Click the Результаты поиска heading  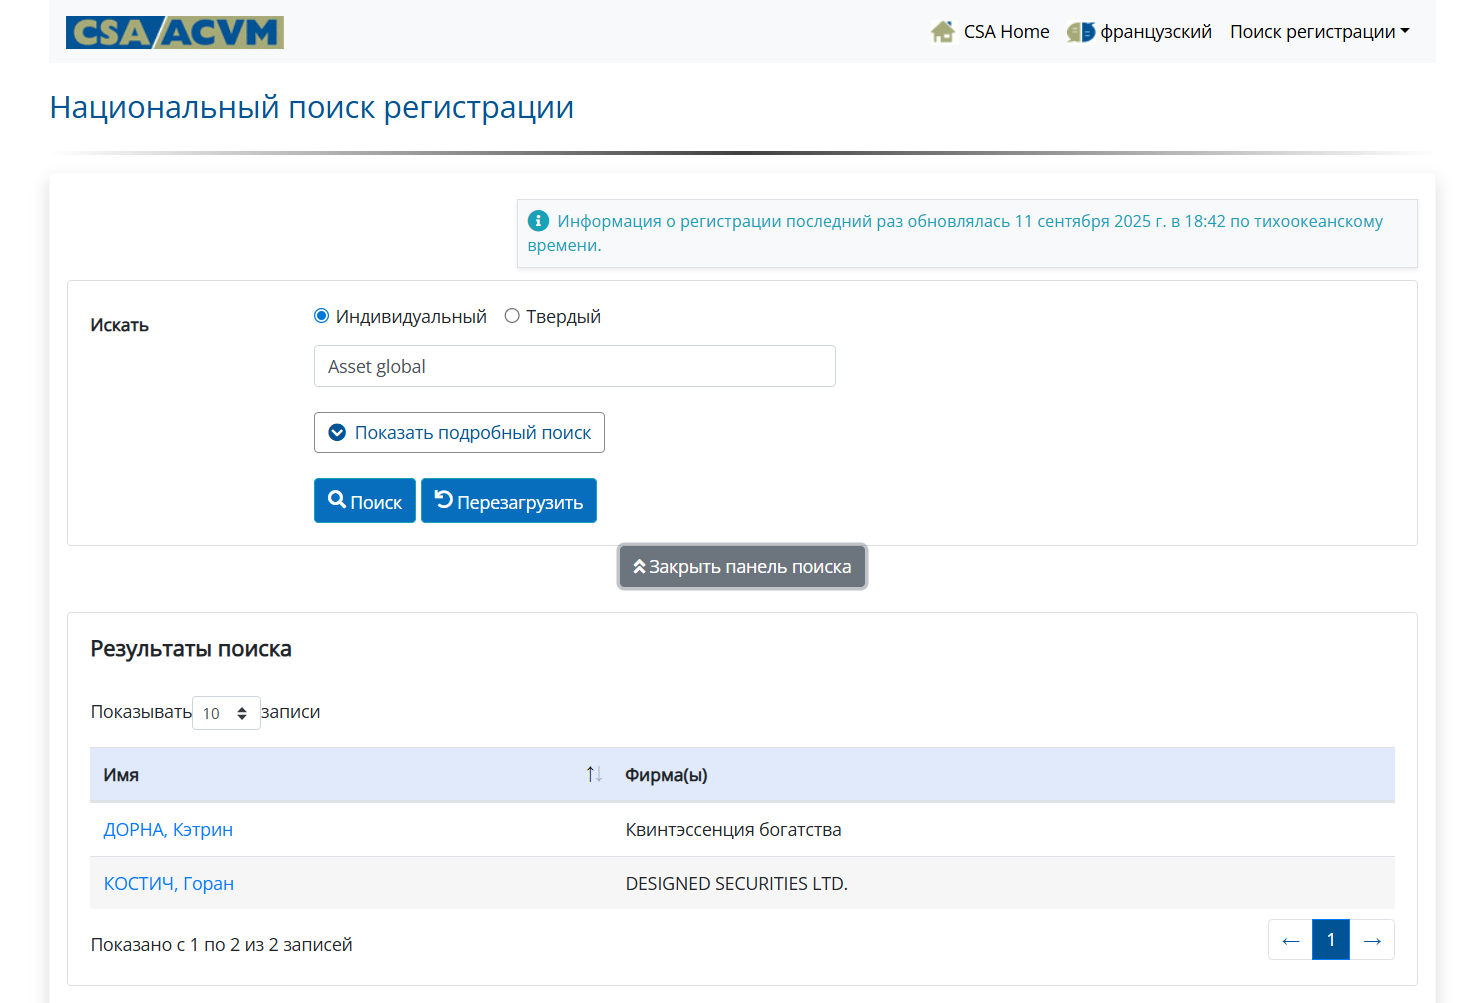[191, 649]
